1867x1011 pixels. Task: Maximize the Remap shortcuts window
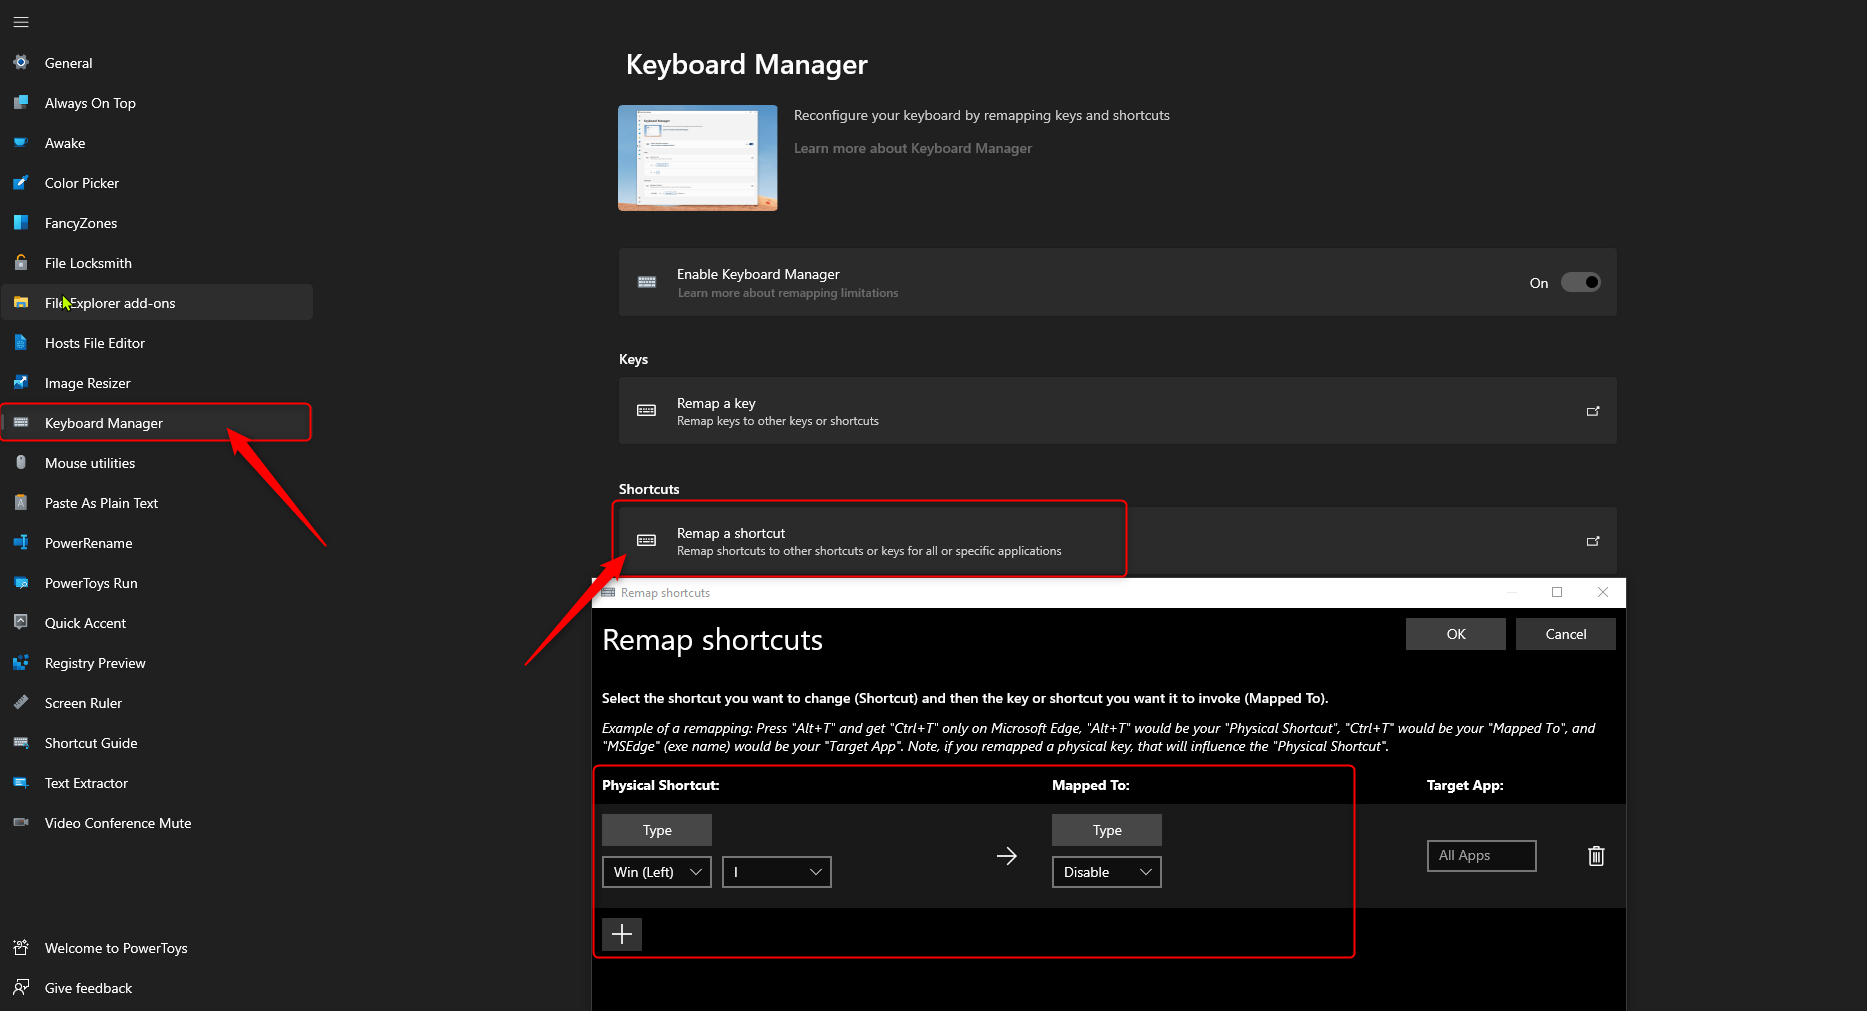pyautogui.click(x=1557, y=592)
